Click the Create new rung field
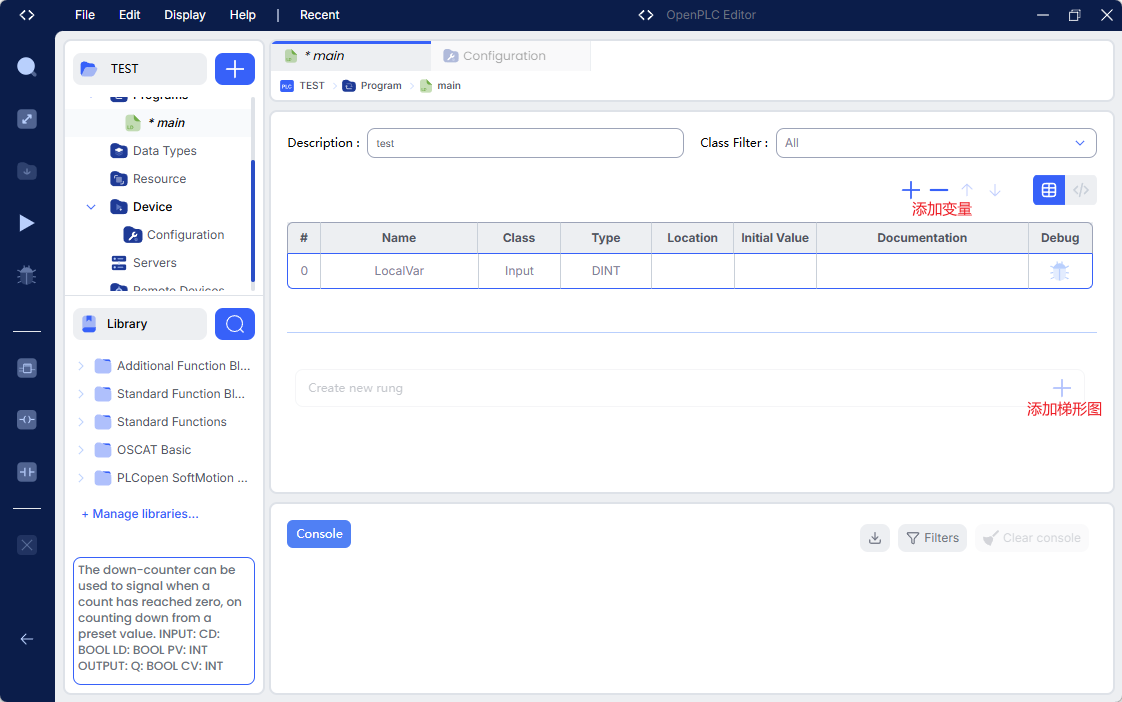Image resolution: width=1122 pixels, height=702 pixels. click(x=690, y=388)
